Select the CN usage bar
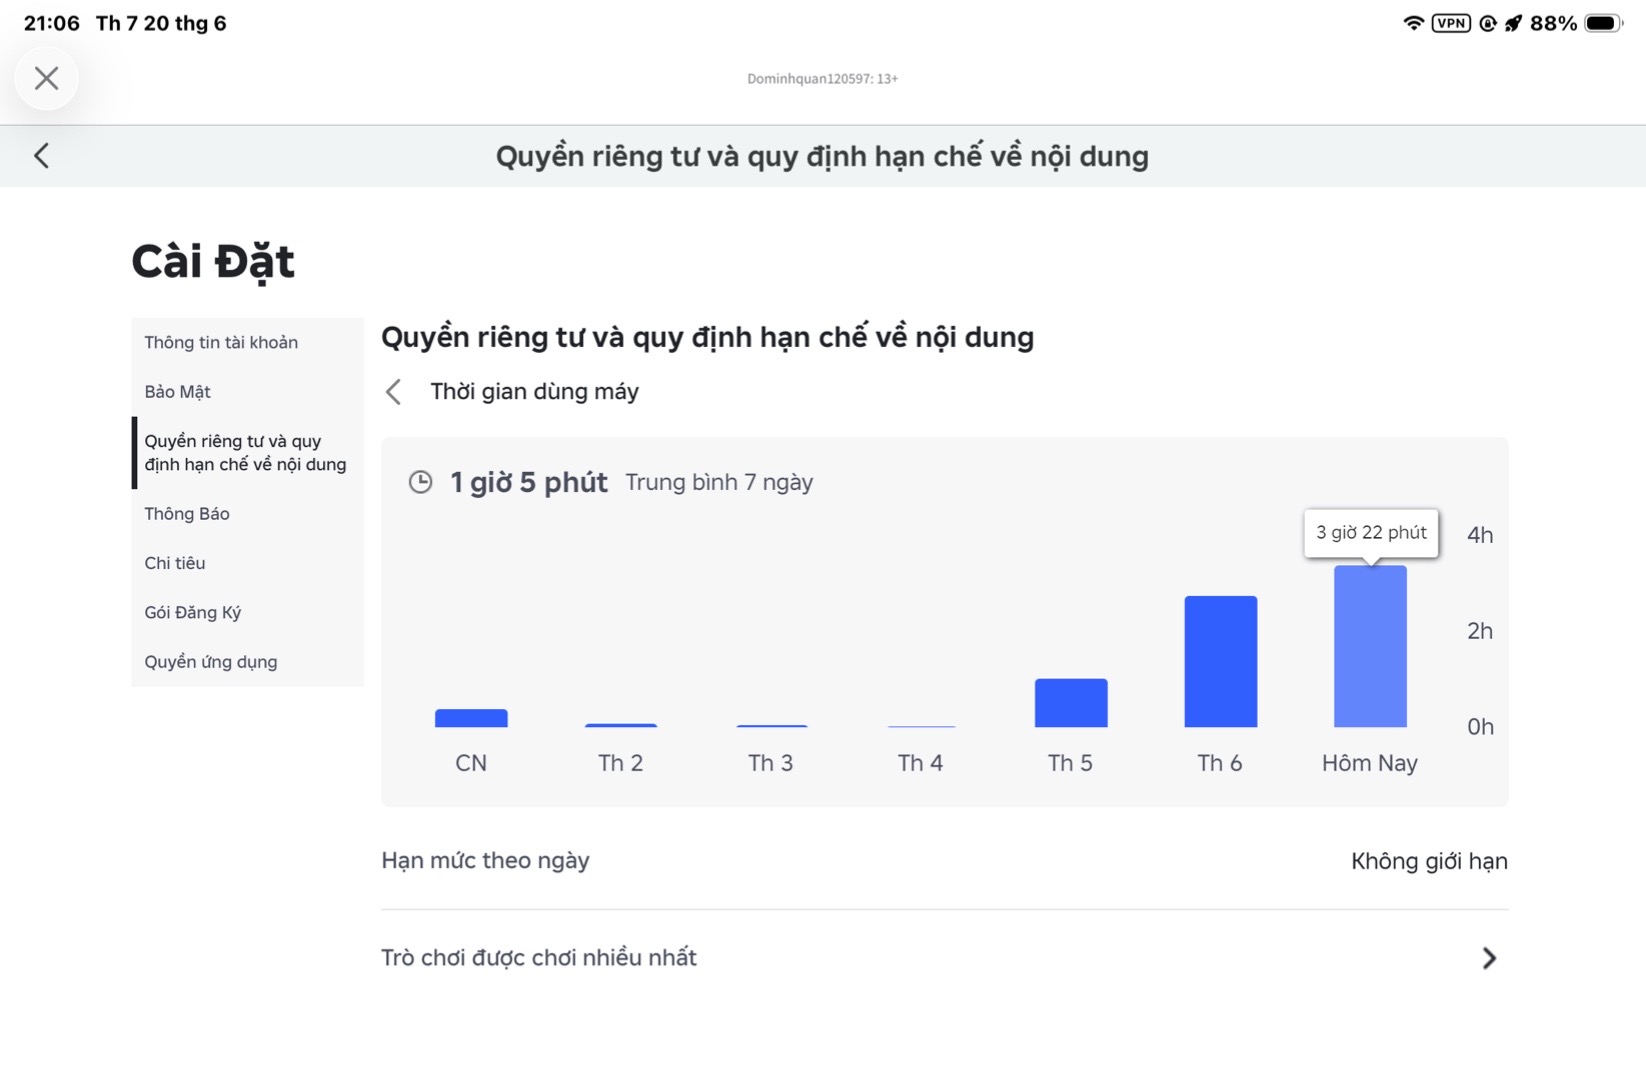The image size is (1646, 1080). pyautogui.click(x=471, y=718)
